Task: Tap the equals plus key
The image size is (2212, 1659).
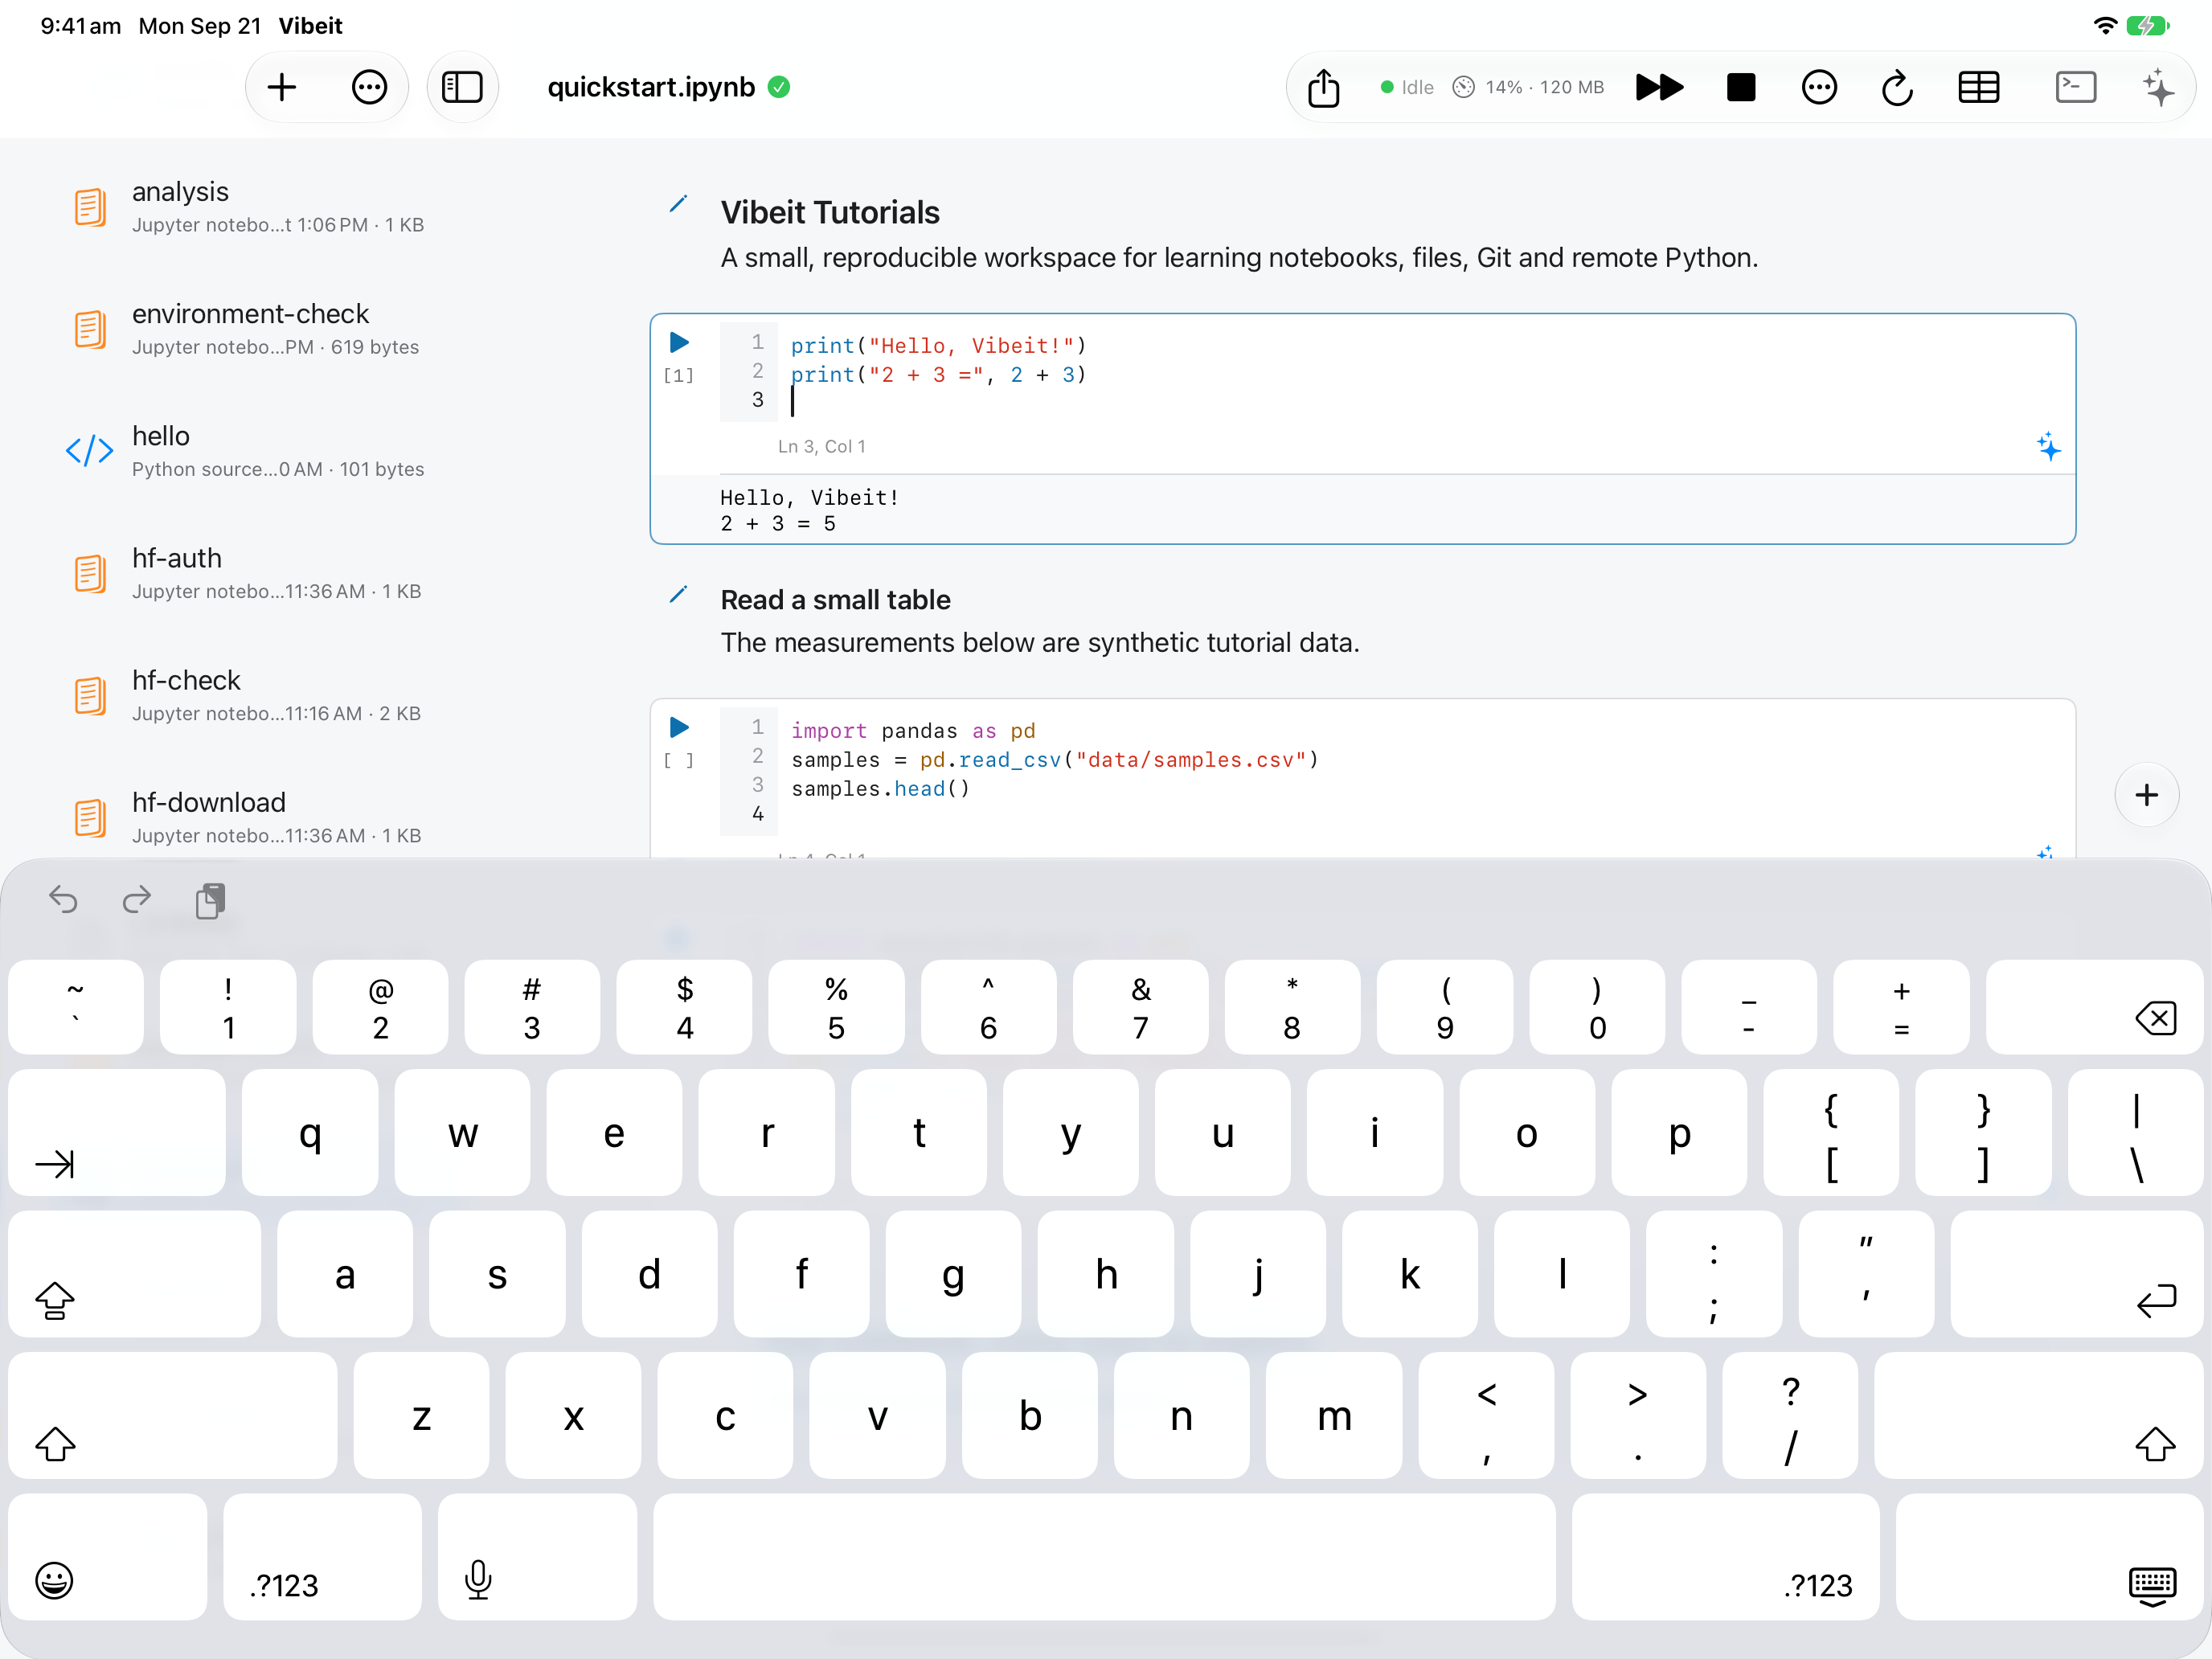Action: 1901,1008
